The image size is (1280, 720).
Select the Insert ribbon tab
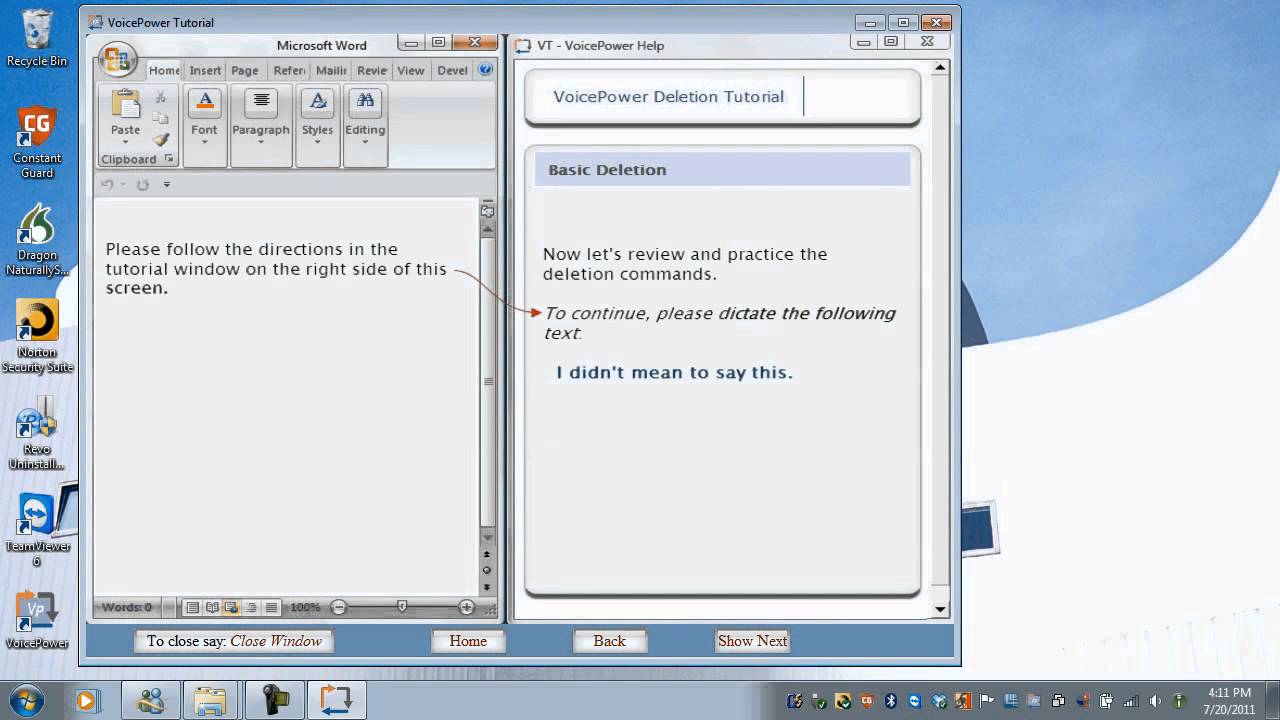205,70
